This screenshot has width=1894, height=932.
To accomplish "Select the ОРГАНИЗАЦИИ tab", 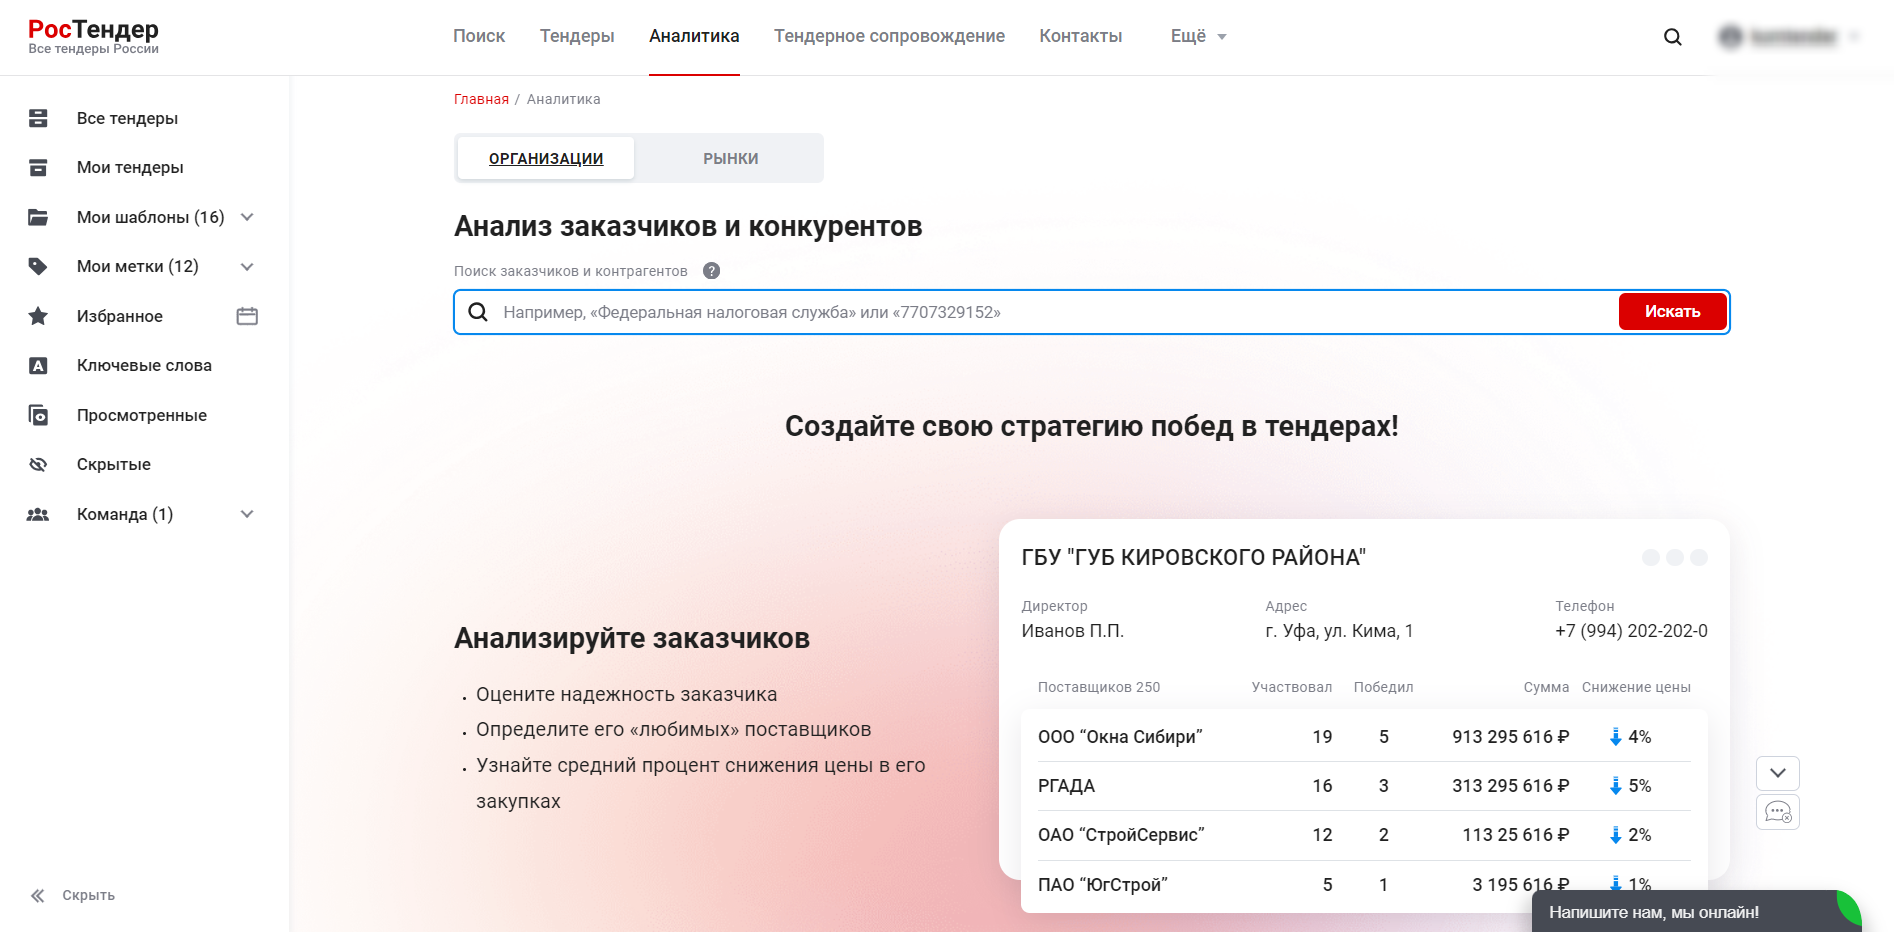I will point(546,158).
